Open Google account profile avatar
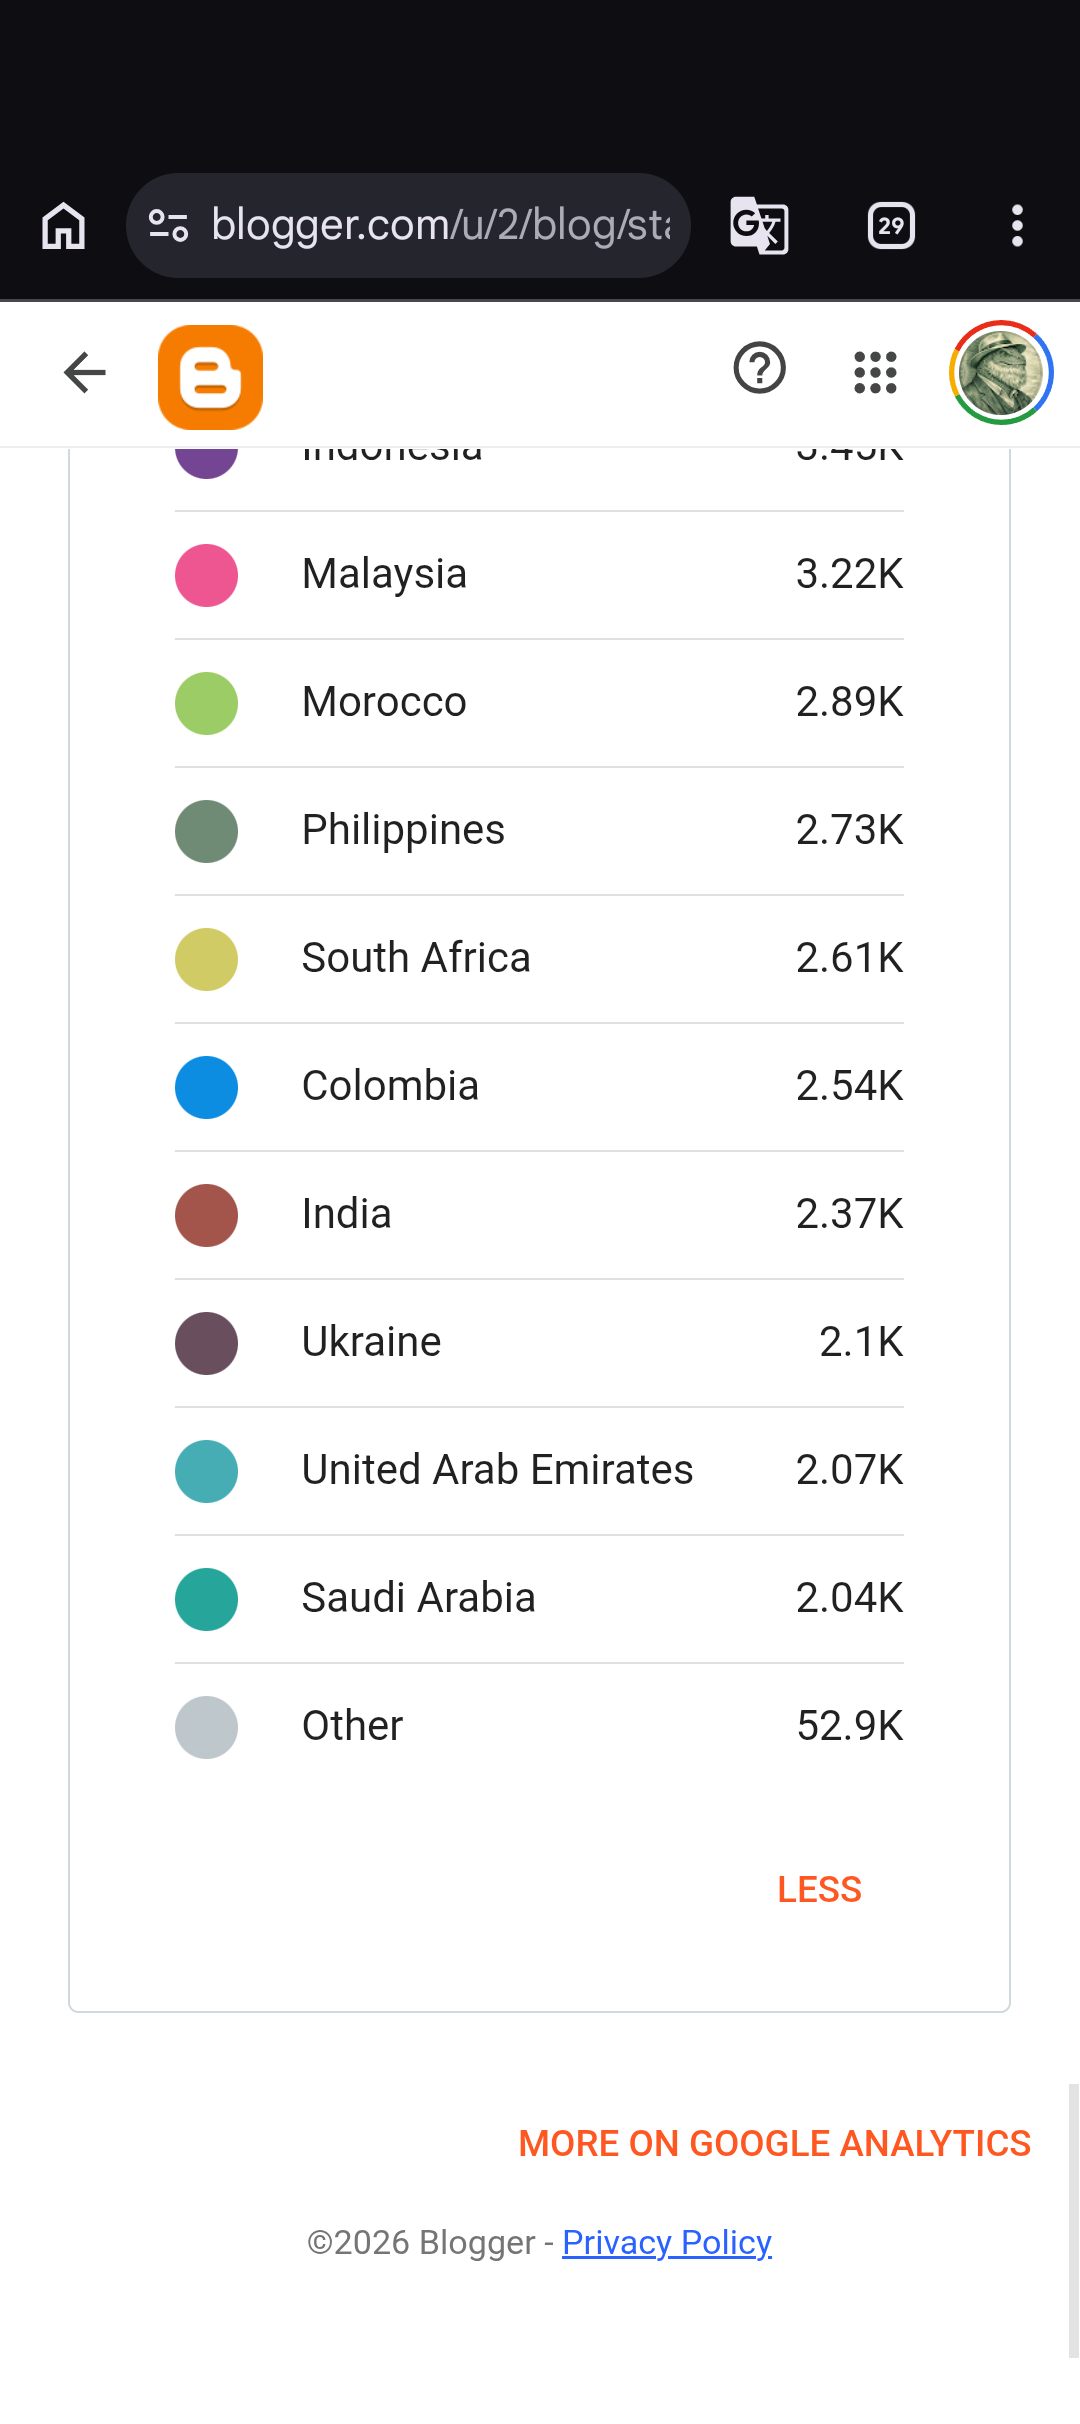Image resolution: width=1080 pixels, height=2424 pixels. tap(1001, 372)
